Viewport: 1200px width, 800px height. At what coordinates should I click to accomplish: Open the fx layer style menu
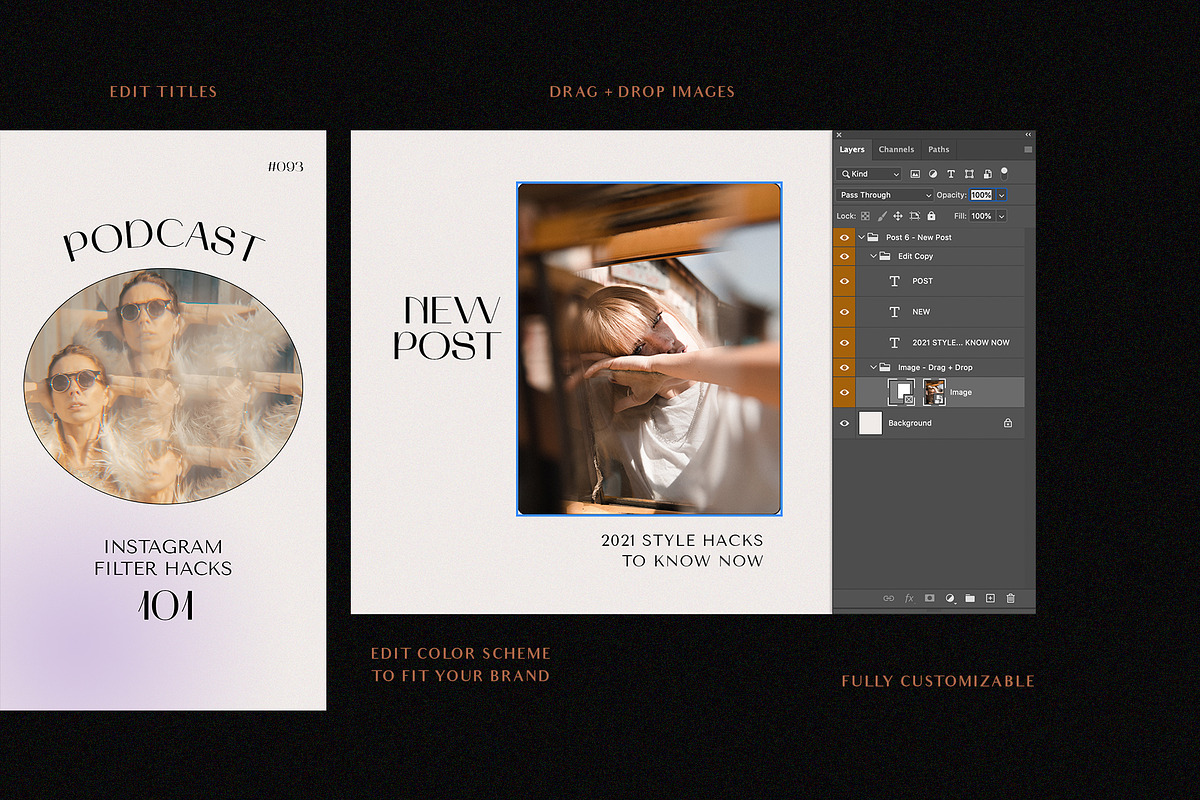click(x=909, y=598)
